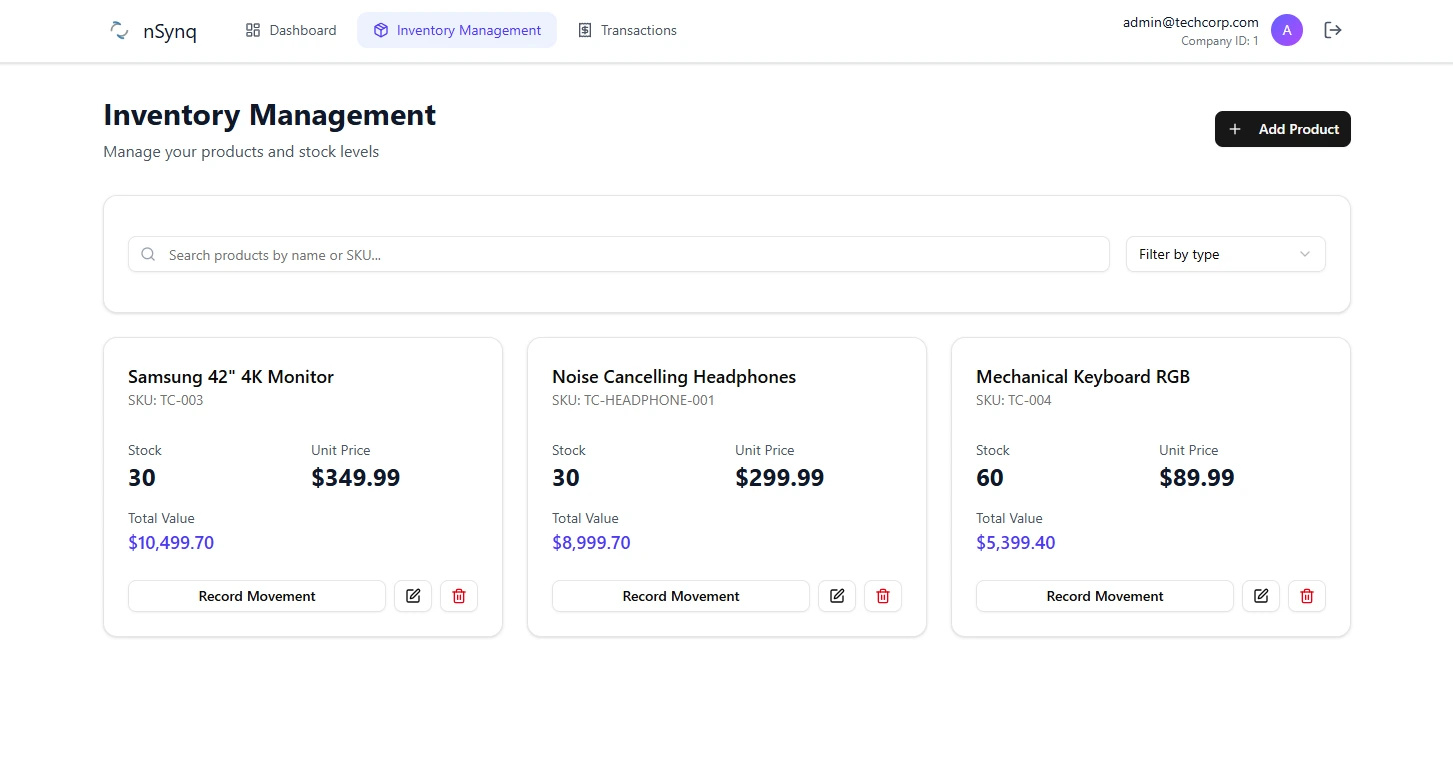This screenshot has height=767, width=1453.
Task: Click the Add Product button
Action: coord(1282,128)
